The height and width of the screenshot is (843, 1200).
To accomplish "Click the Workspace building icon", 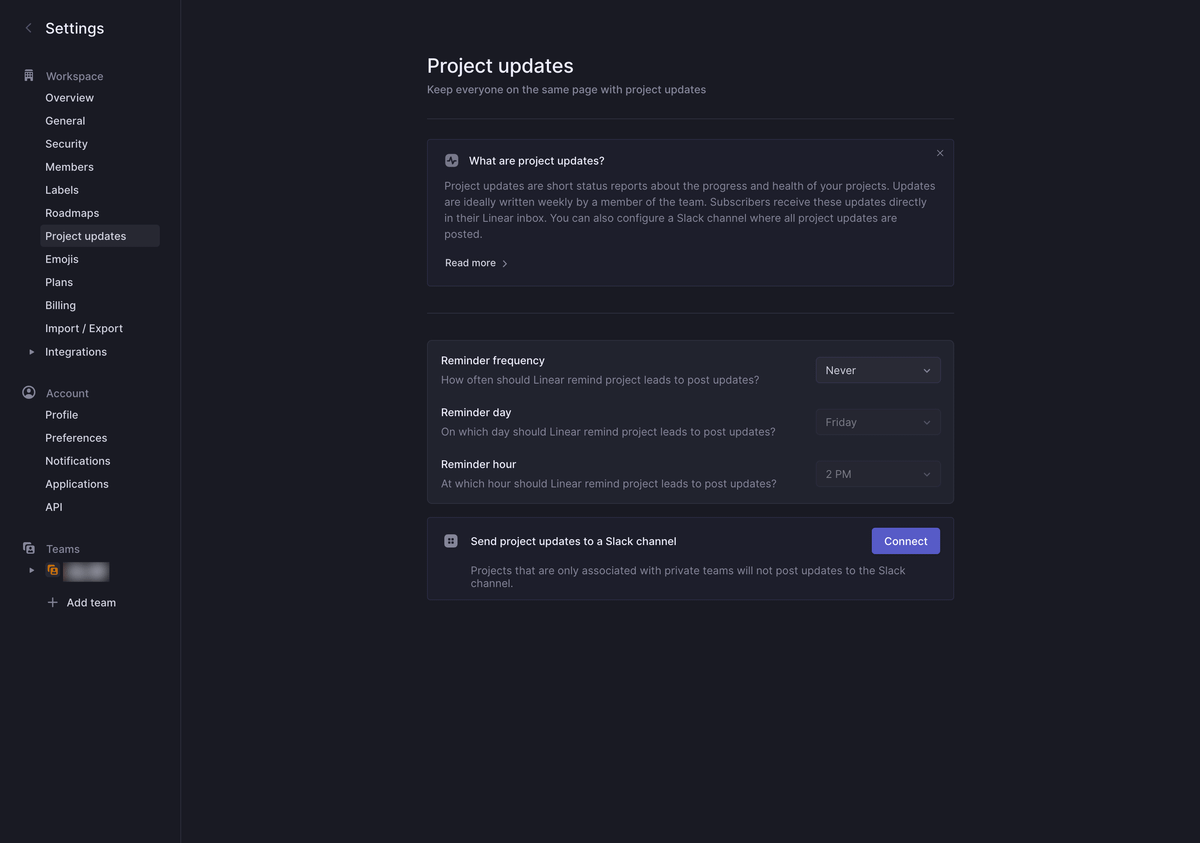I will [29, 76].
